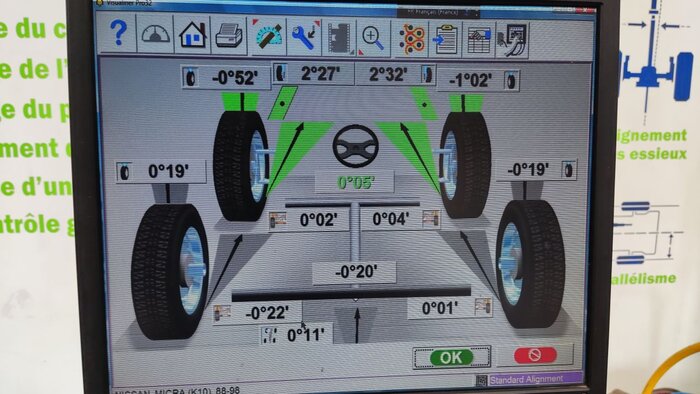
Task: Zoom in with the magnifier icon
Action: tap(373, 38)
